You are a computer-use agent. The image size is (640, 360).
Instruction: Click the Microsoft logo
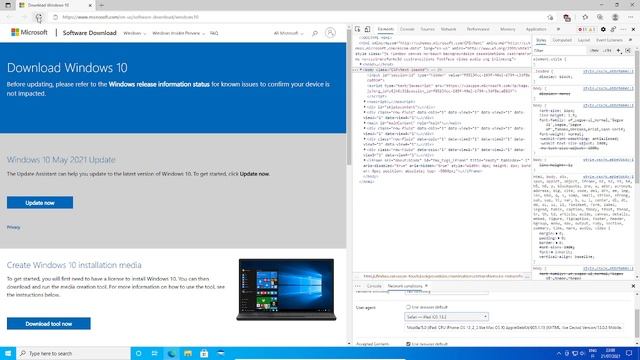(29, 32)
